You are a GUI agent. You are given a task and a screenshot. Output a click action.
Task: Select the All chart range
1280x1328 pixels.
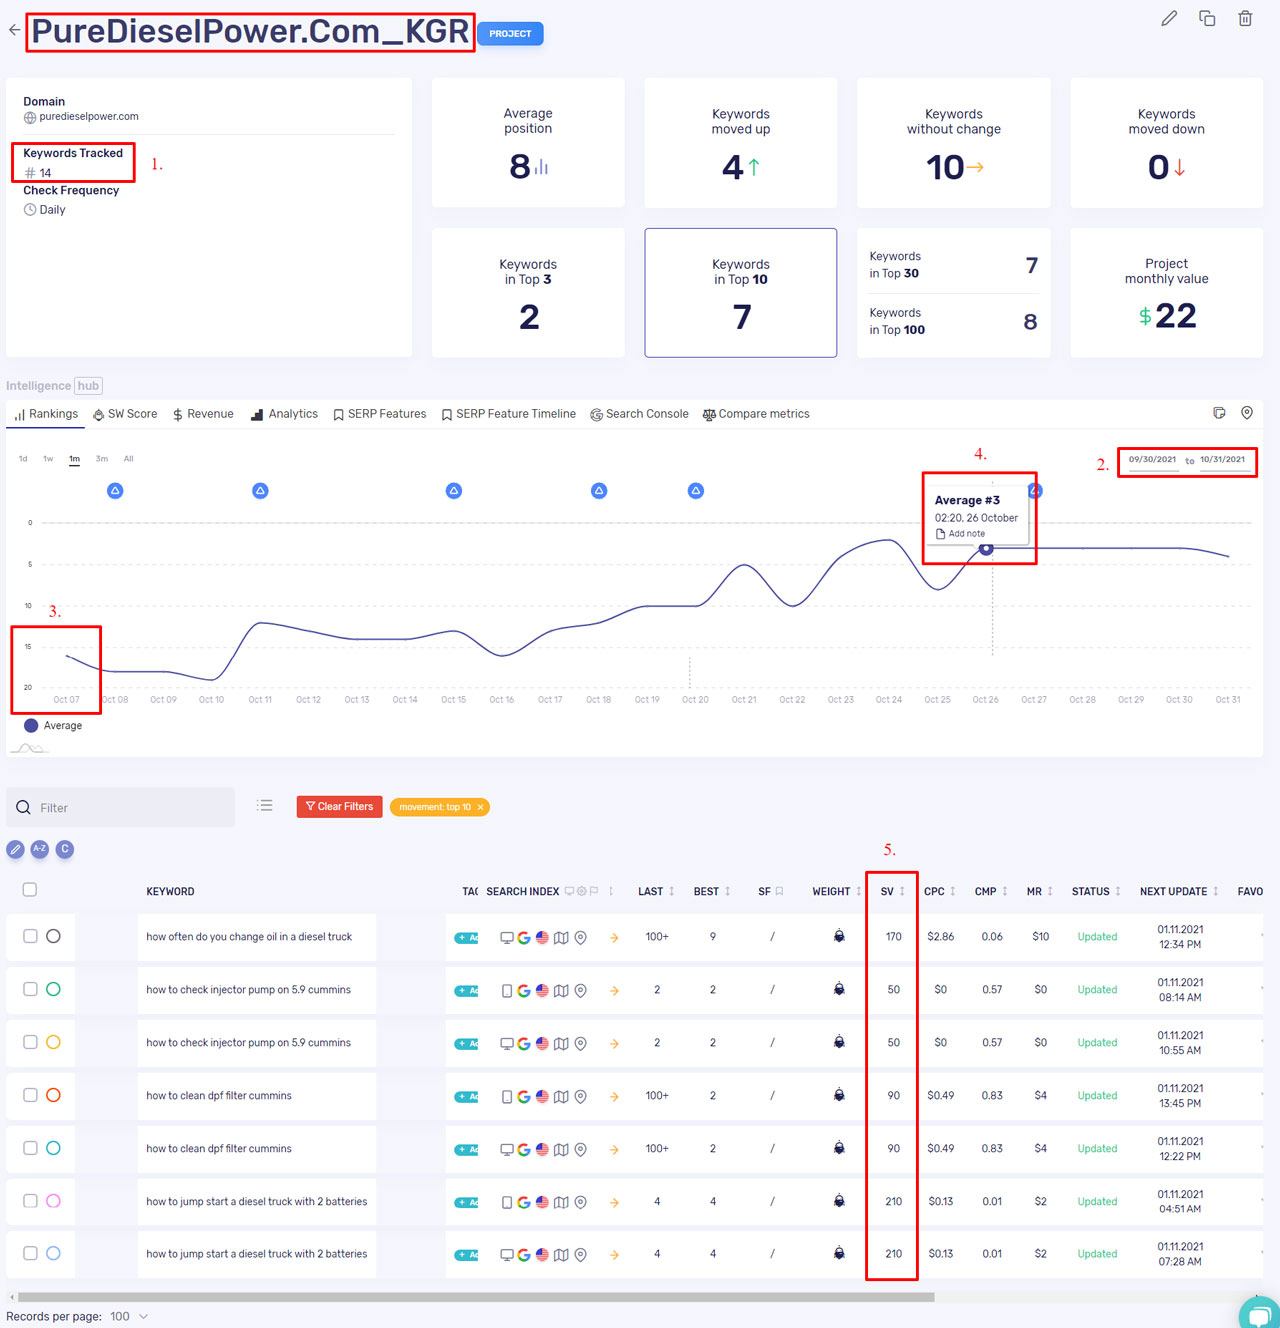pos(128,459)
